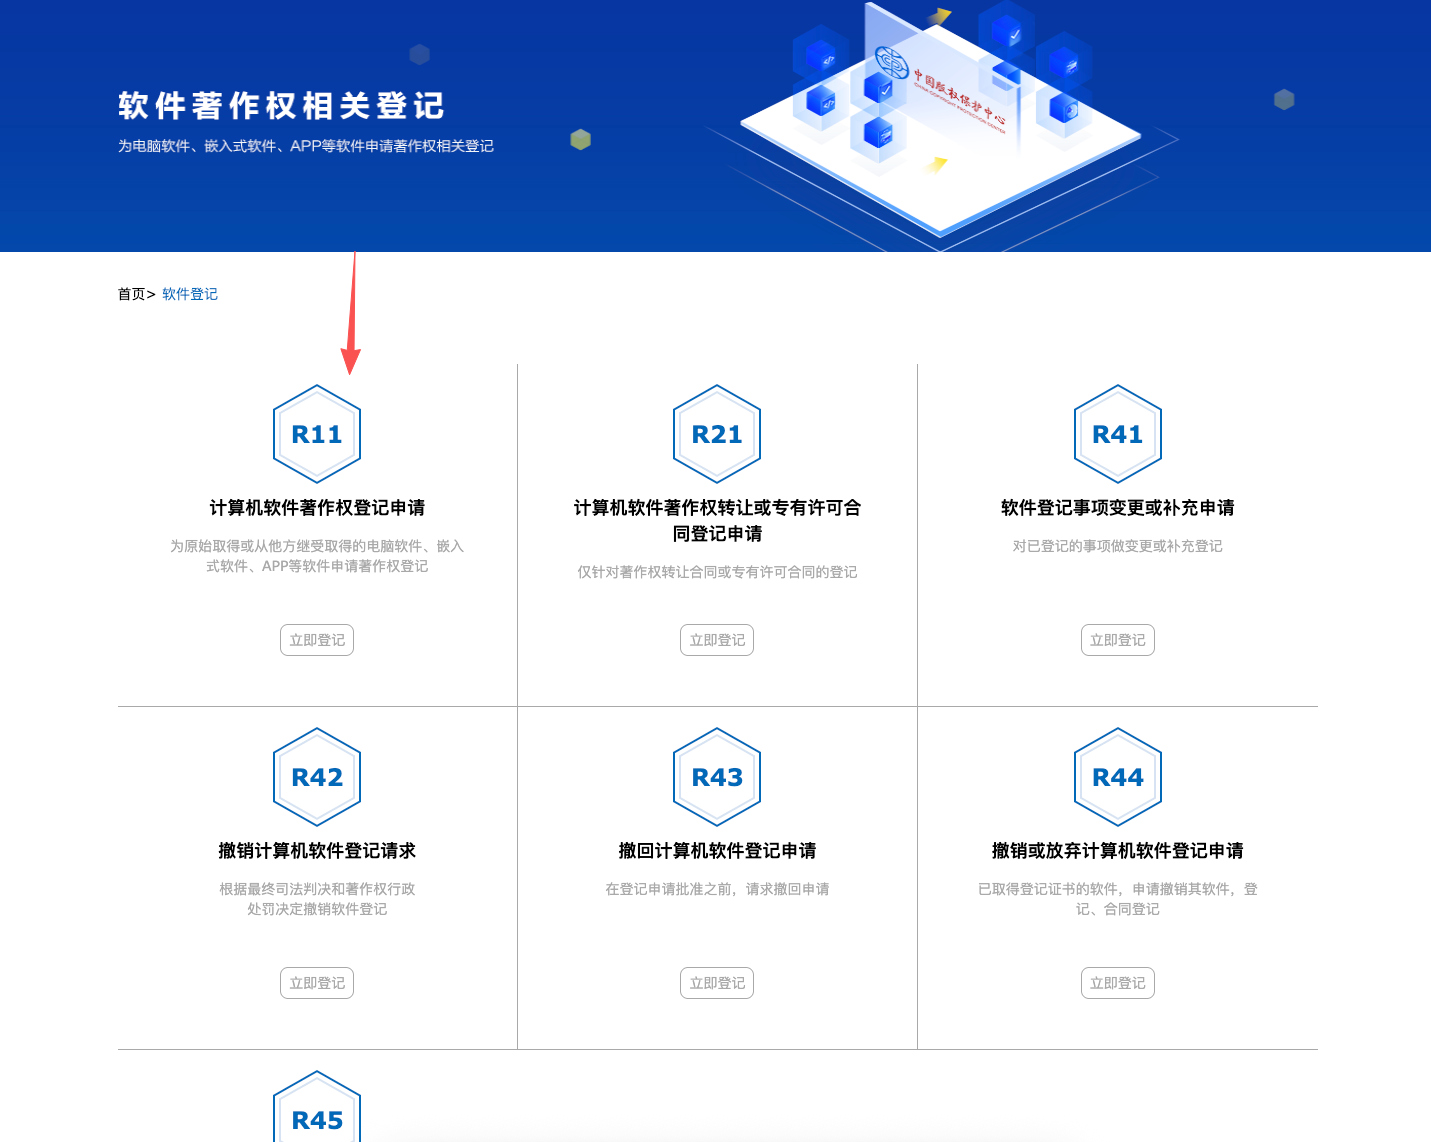This screenshot has height=1142, width=1431.
Task: Click the R45 hexagon icon
Action: point(317,1112)
